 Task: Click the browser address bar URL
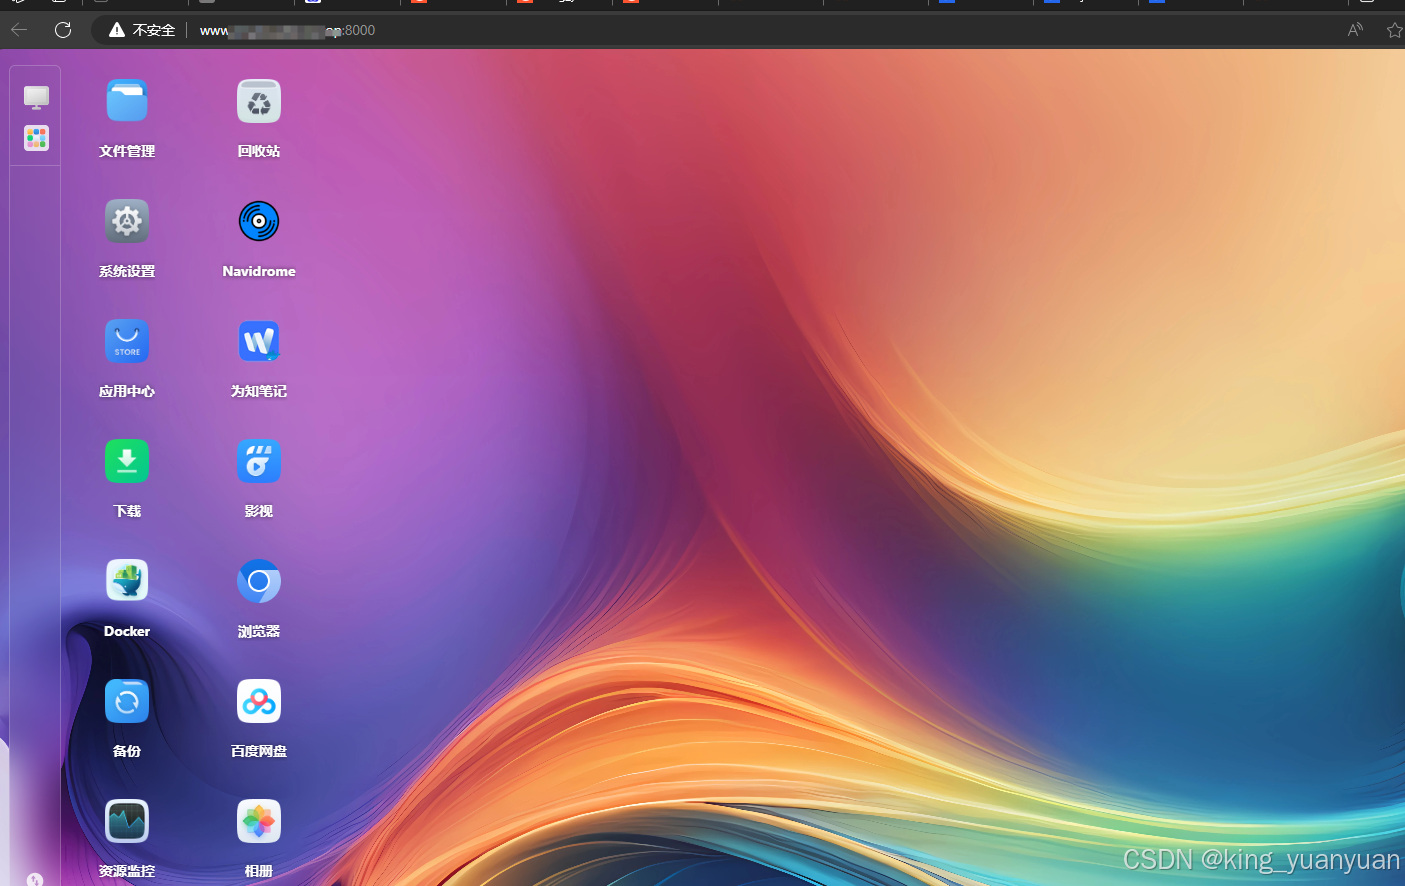(287, 30)
